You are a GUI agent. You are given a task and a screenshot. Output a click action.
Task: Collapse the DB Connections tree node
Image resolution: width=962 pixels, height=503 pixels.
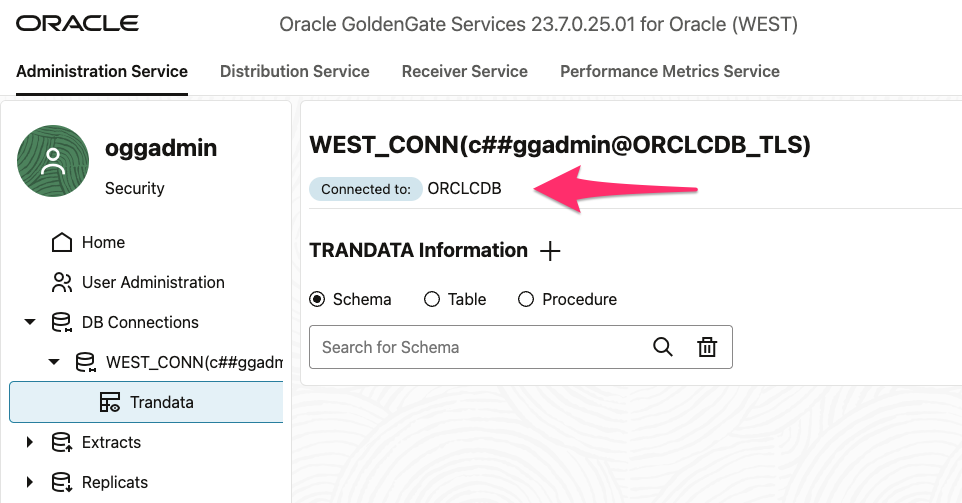point(30,322)
